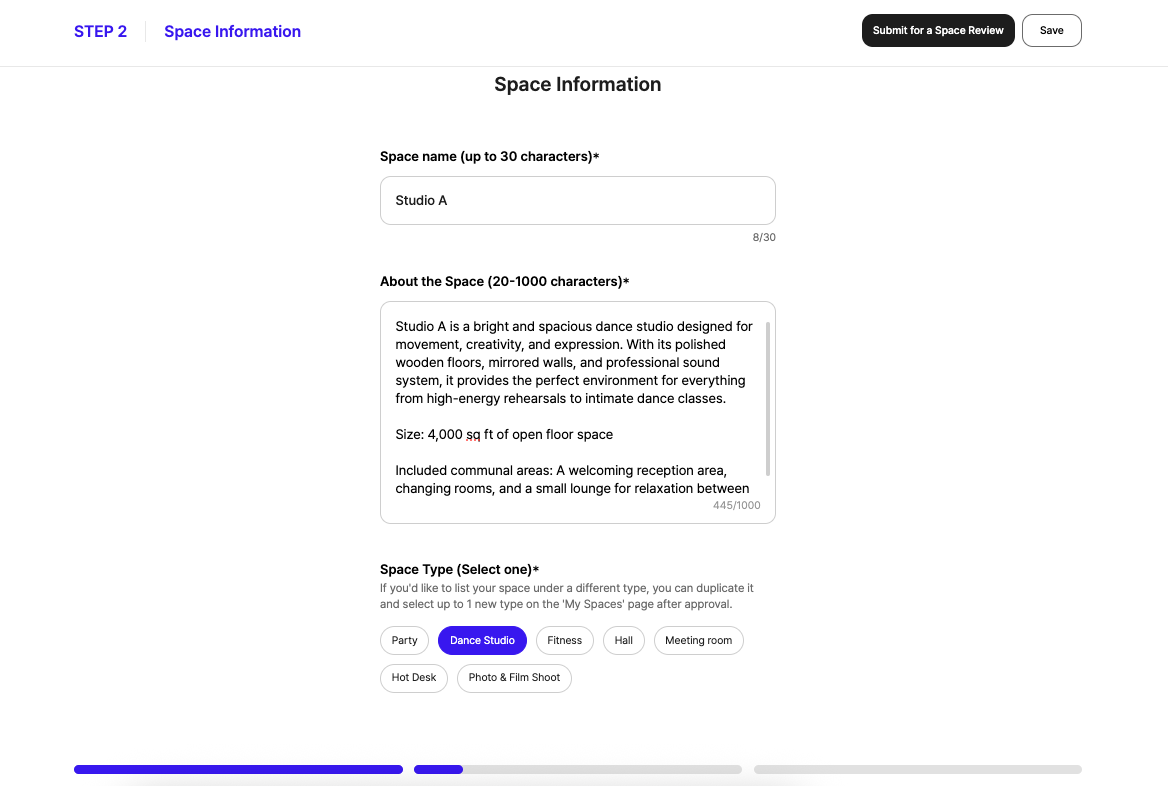Click the 445/1000 character counter
1168x786 pixels.
tap(737, 505)
